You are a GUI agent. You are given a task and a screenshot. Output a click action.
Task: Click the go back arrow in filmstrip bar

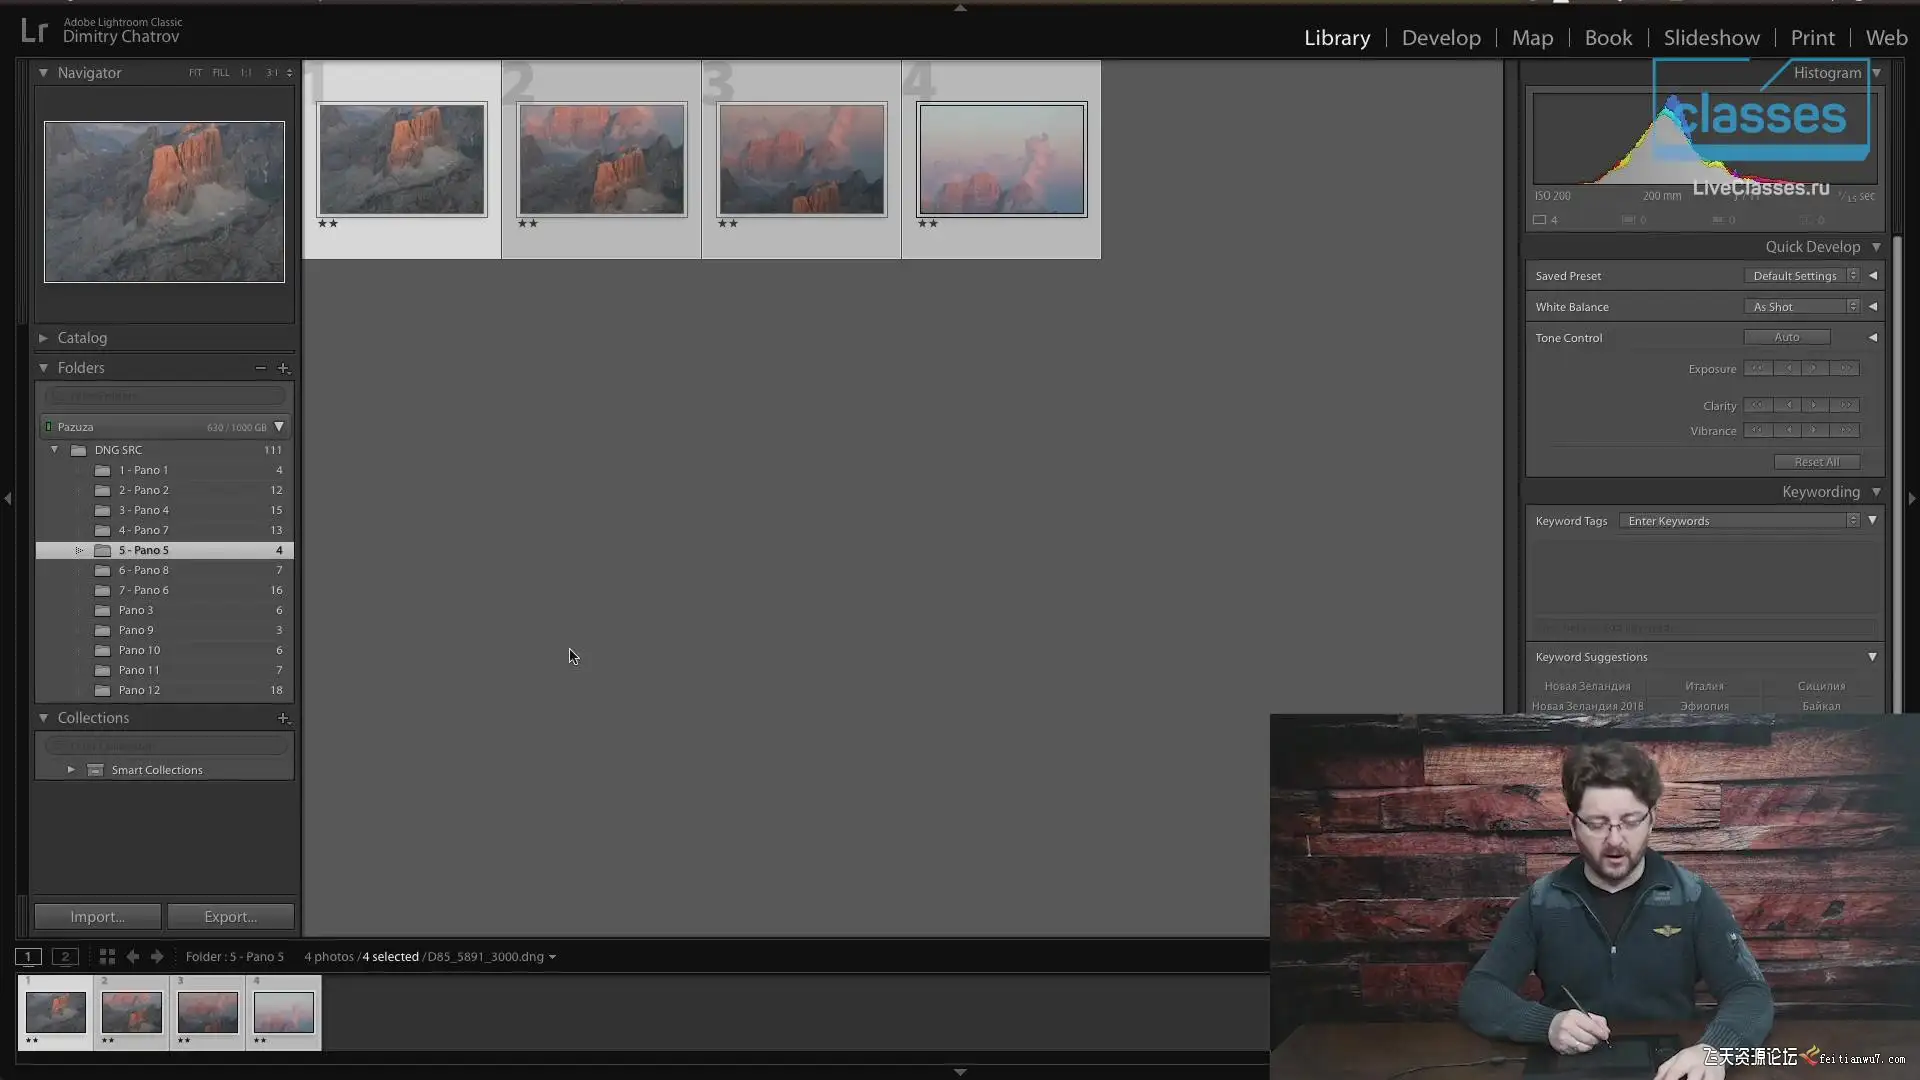132,957
